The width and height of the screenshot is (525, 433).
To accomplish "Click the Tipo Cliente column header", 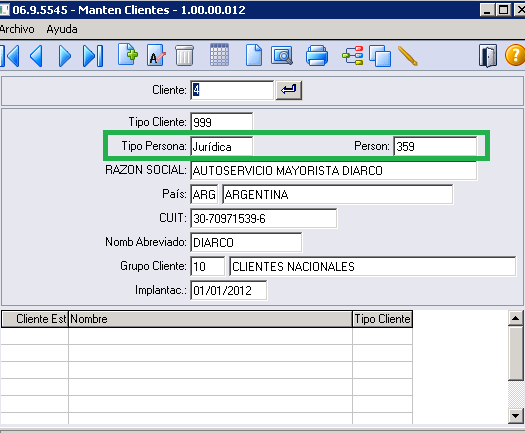I will point(382,319).
